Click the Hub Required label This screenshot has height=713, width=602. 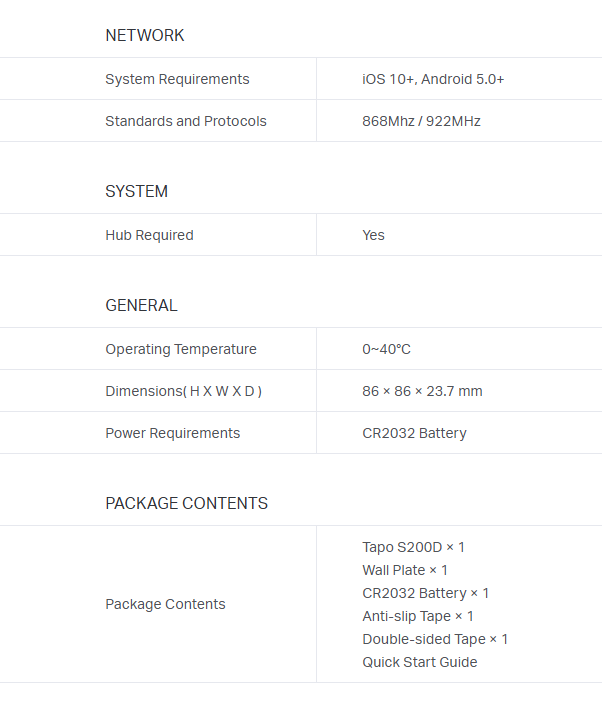click(x=149, y=235)
